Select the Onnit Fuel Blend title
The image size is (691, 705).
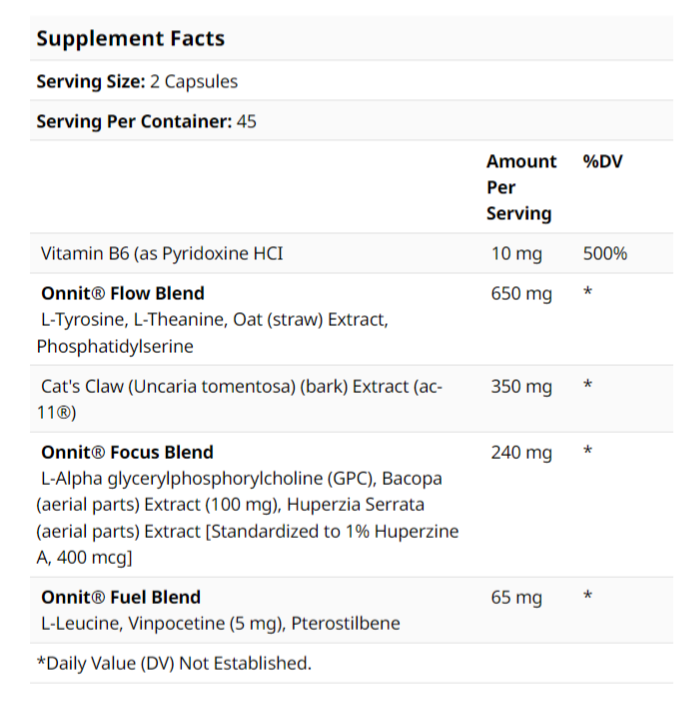pyautogui.click(x=121, y=597)
